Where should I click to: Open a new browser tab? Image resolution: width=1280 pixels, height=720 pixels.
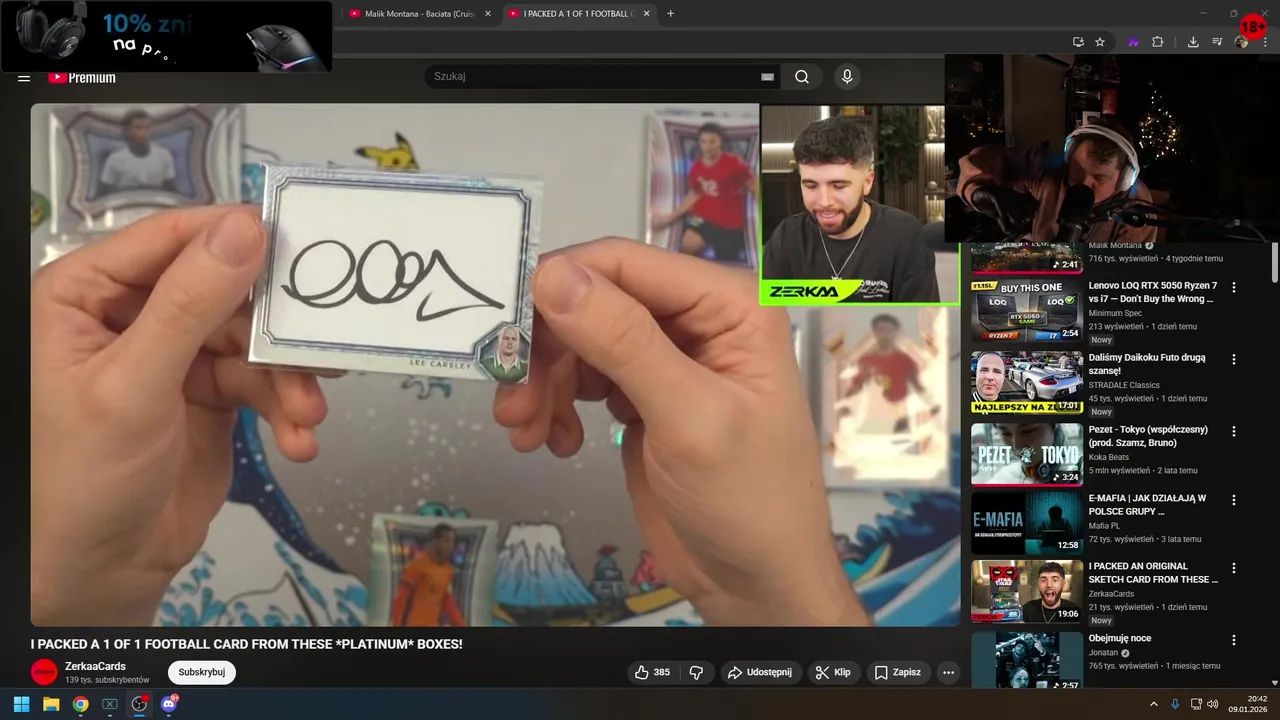pos(670,14)
